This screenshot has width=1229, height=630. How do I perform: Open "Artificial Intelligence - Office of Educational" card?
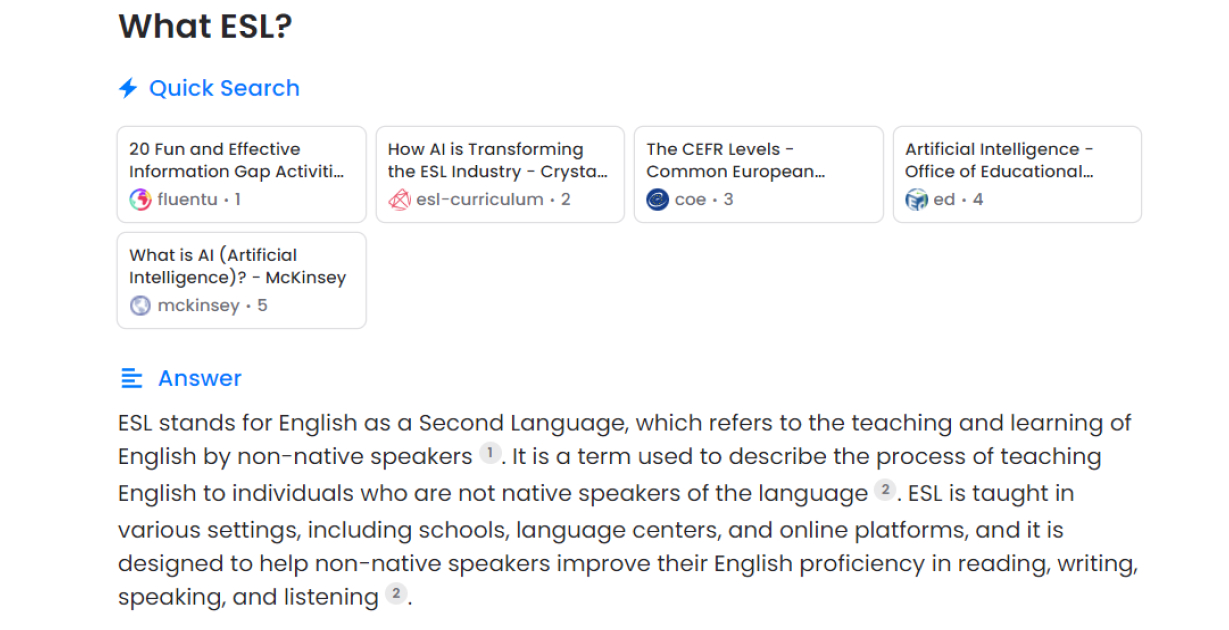pos(1017,160)
